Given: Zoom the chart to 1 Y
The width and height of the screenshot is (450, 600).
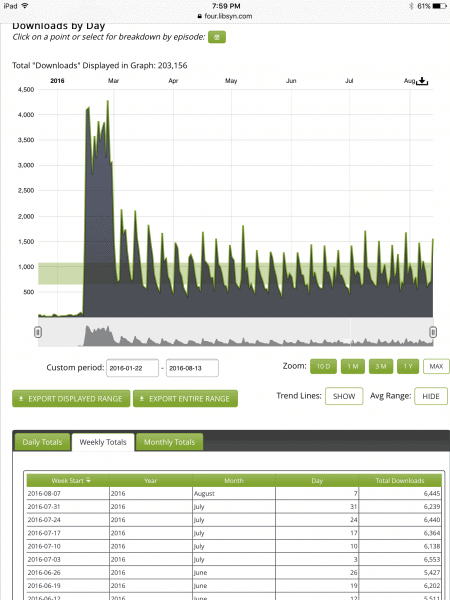Looking at the screenshot, I should pos(408,367).
